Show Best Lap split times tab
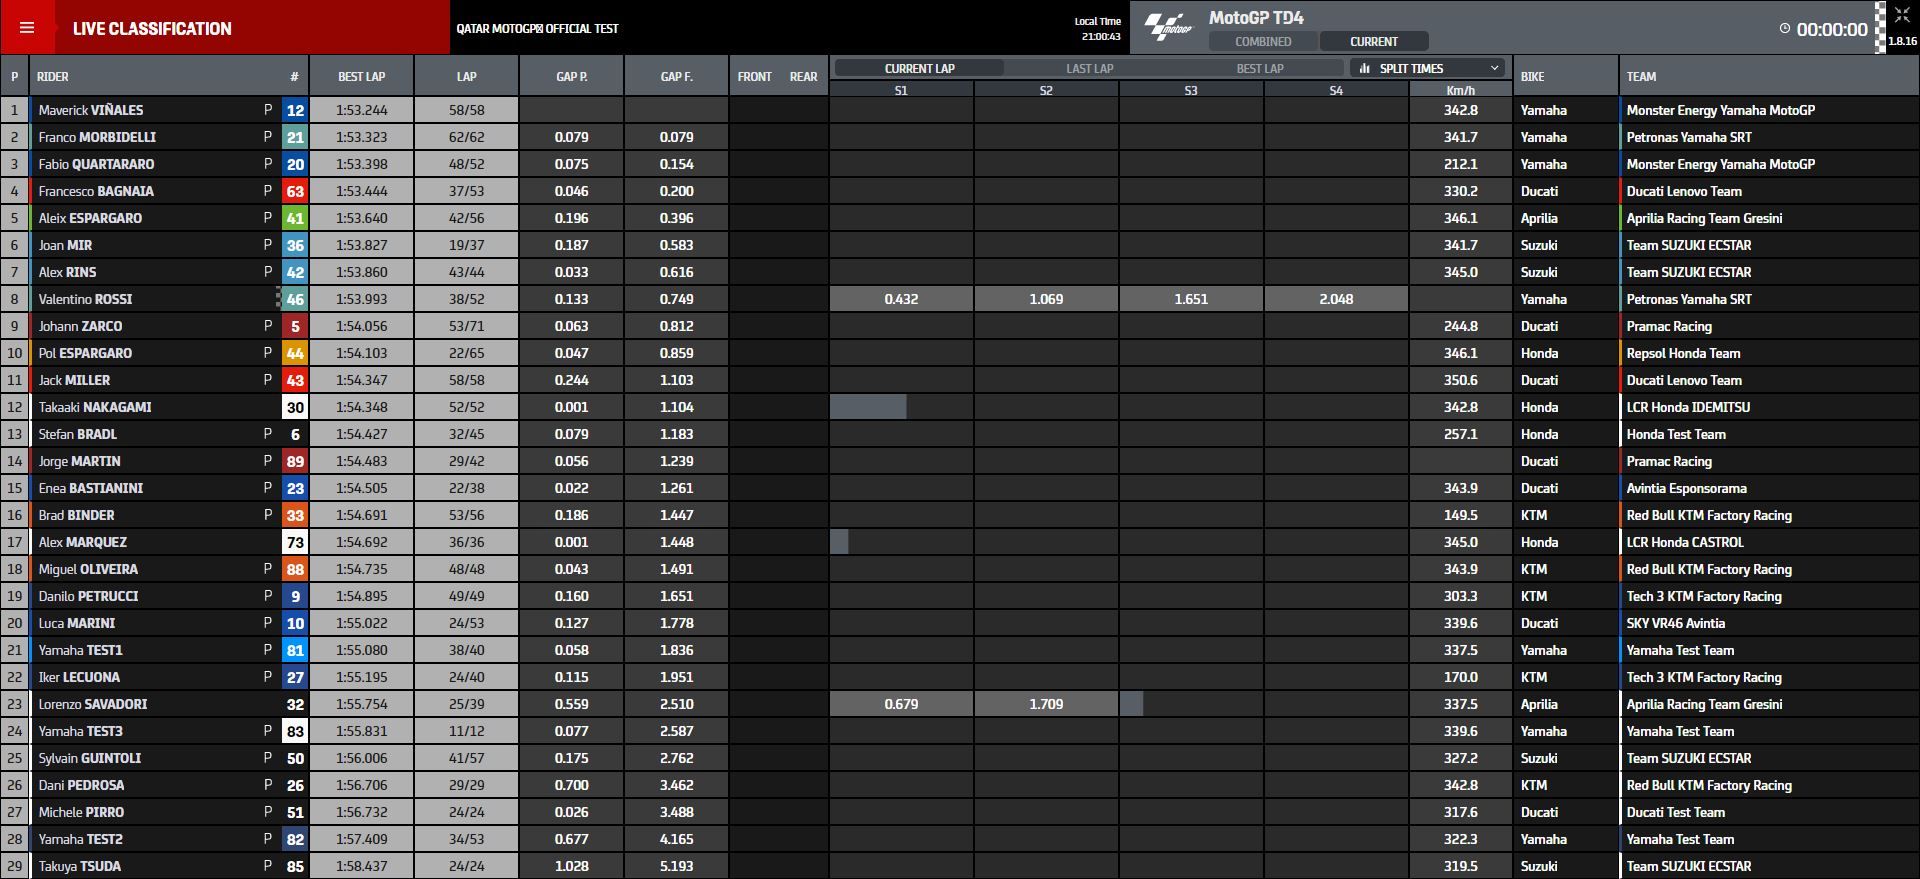Image resolution: width=1920 pixels, height=879 pixels. click(x=1259, y=68)
